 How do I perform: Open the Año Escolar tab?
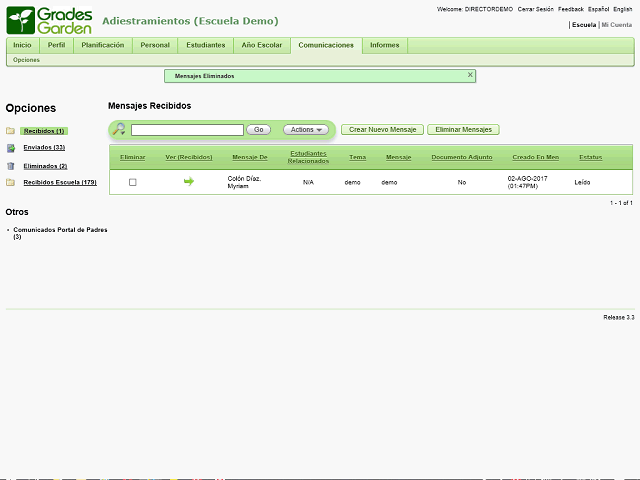pos(262,45)
